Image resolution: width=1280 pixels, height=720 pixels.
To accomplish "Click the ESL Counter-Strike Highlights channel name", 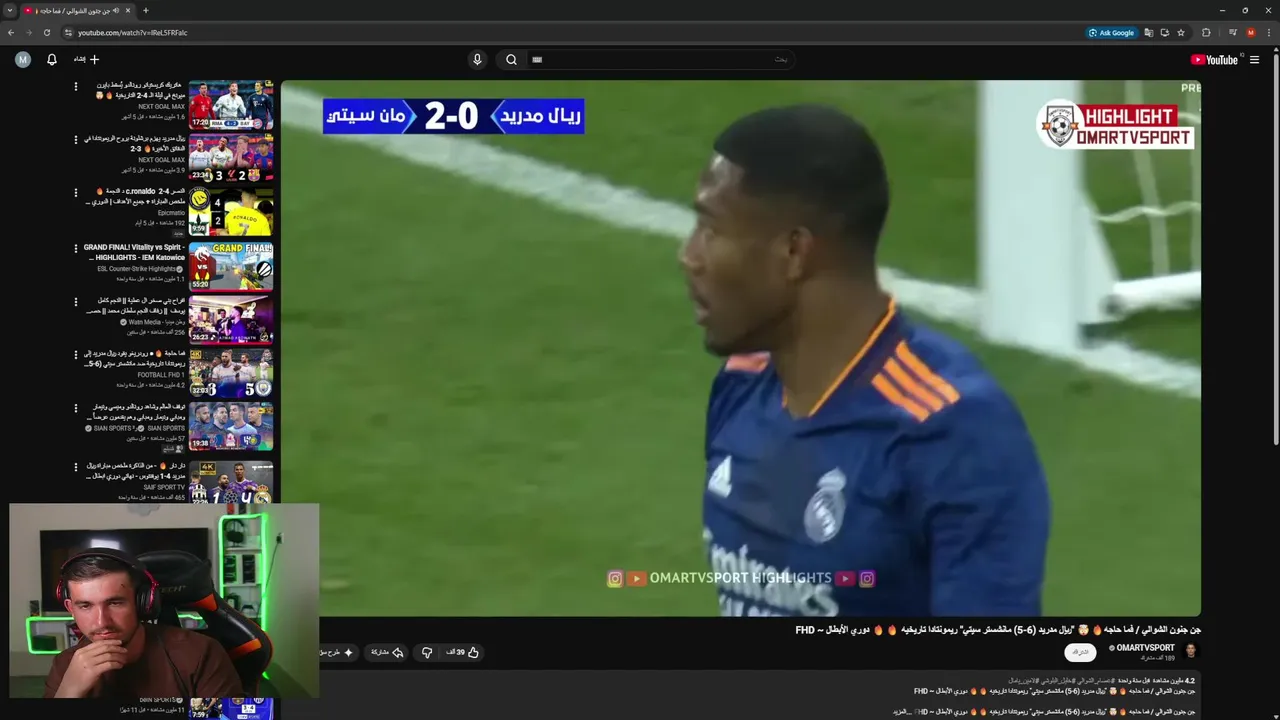I will [137, 269].
